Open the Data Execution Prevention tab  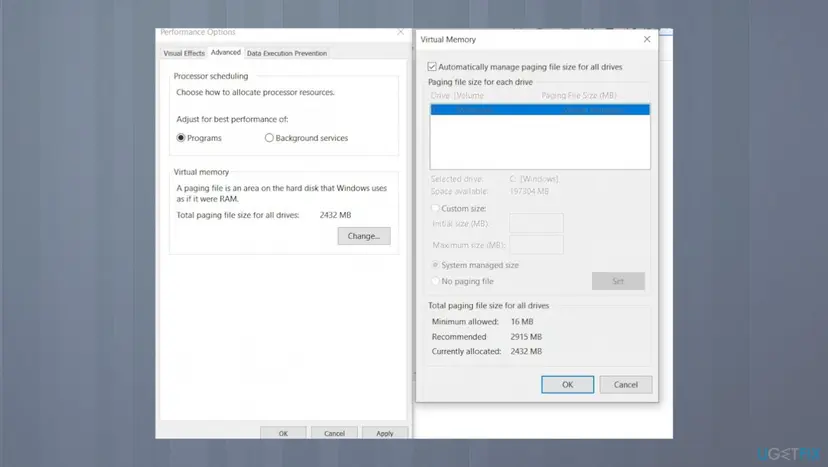click(287, 53)
